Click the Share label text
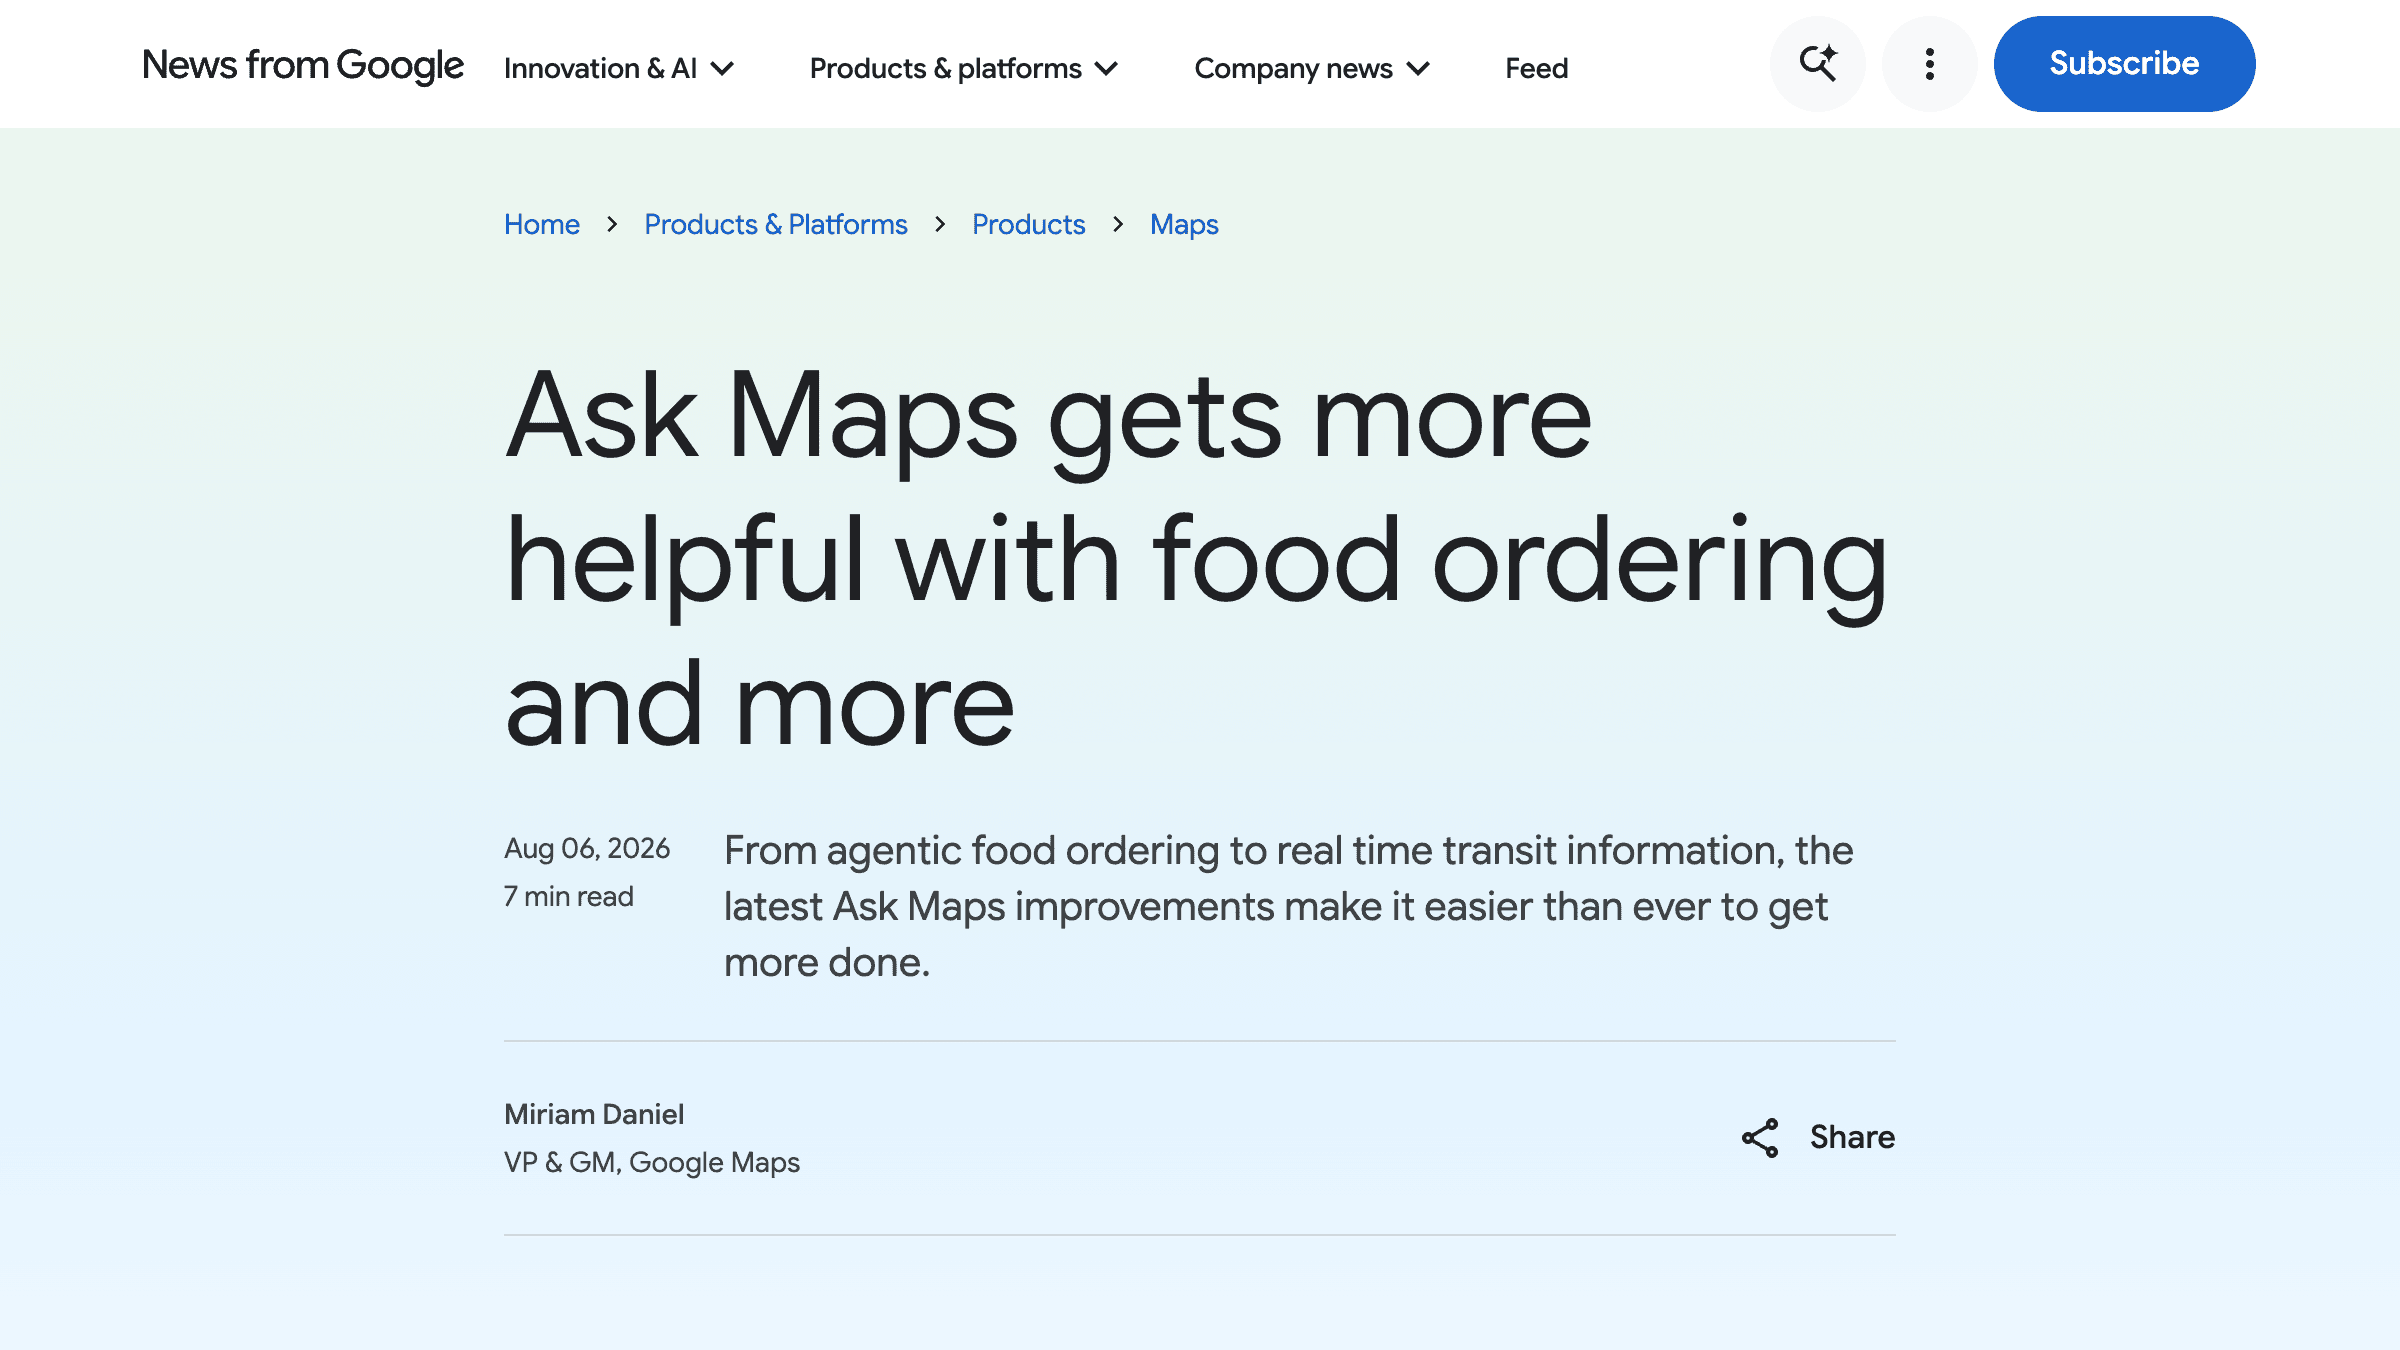The height and width of the screenshot is (1350, 2400). [1852, 1137]
